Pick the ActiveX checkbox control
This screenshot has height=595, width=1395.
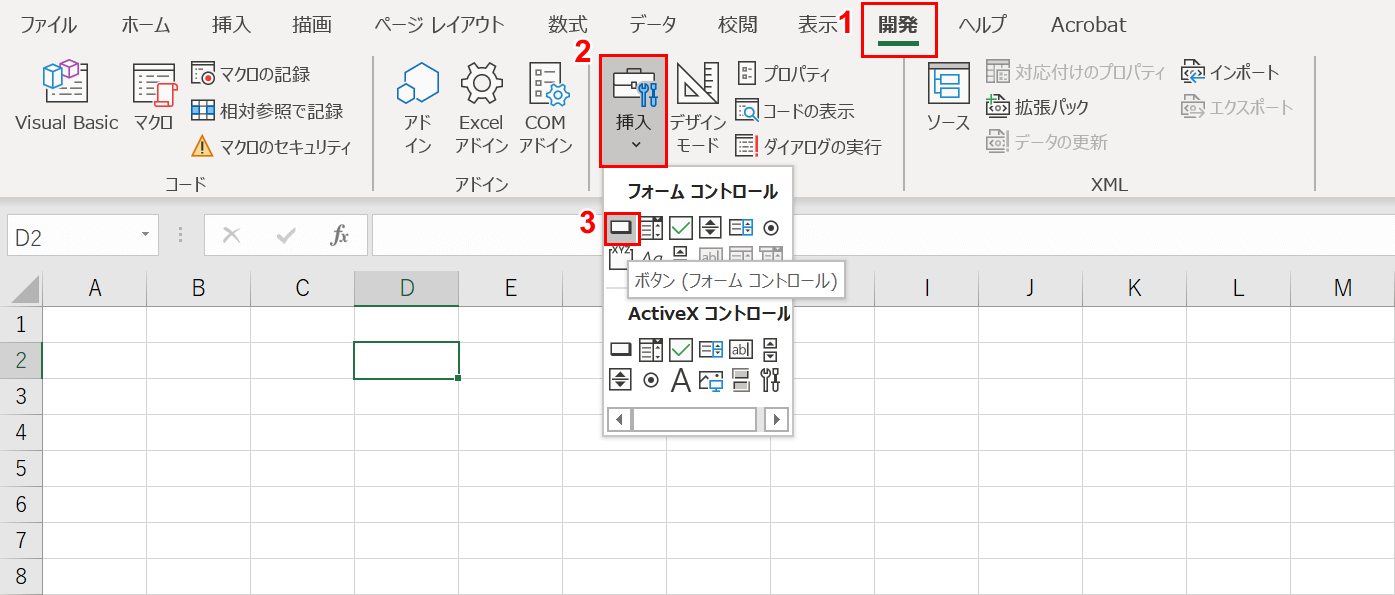(x=681, y=349)
